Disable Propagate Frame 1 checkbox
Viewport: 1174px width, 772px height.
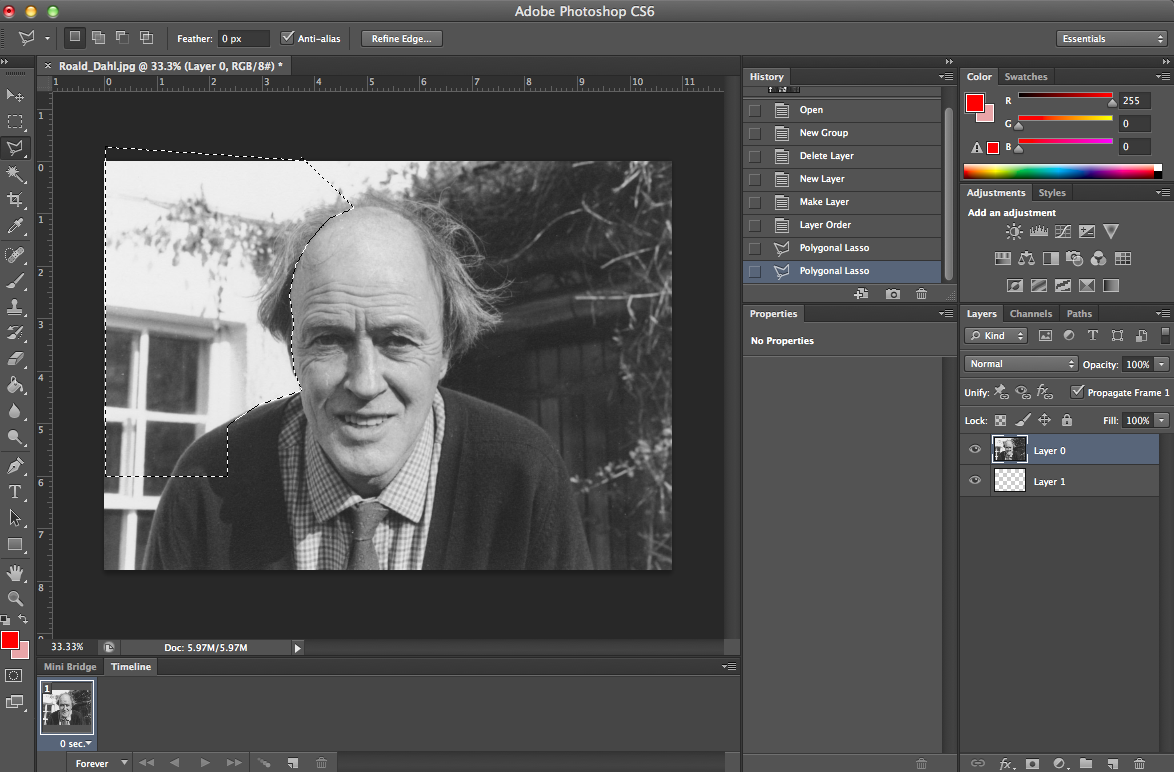pyautogui.click(x=1076, y=392)
